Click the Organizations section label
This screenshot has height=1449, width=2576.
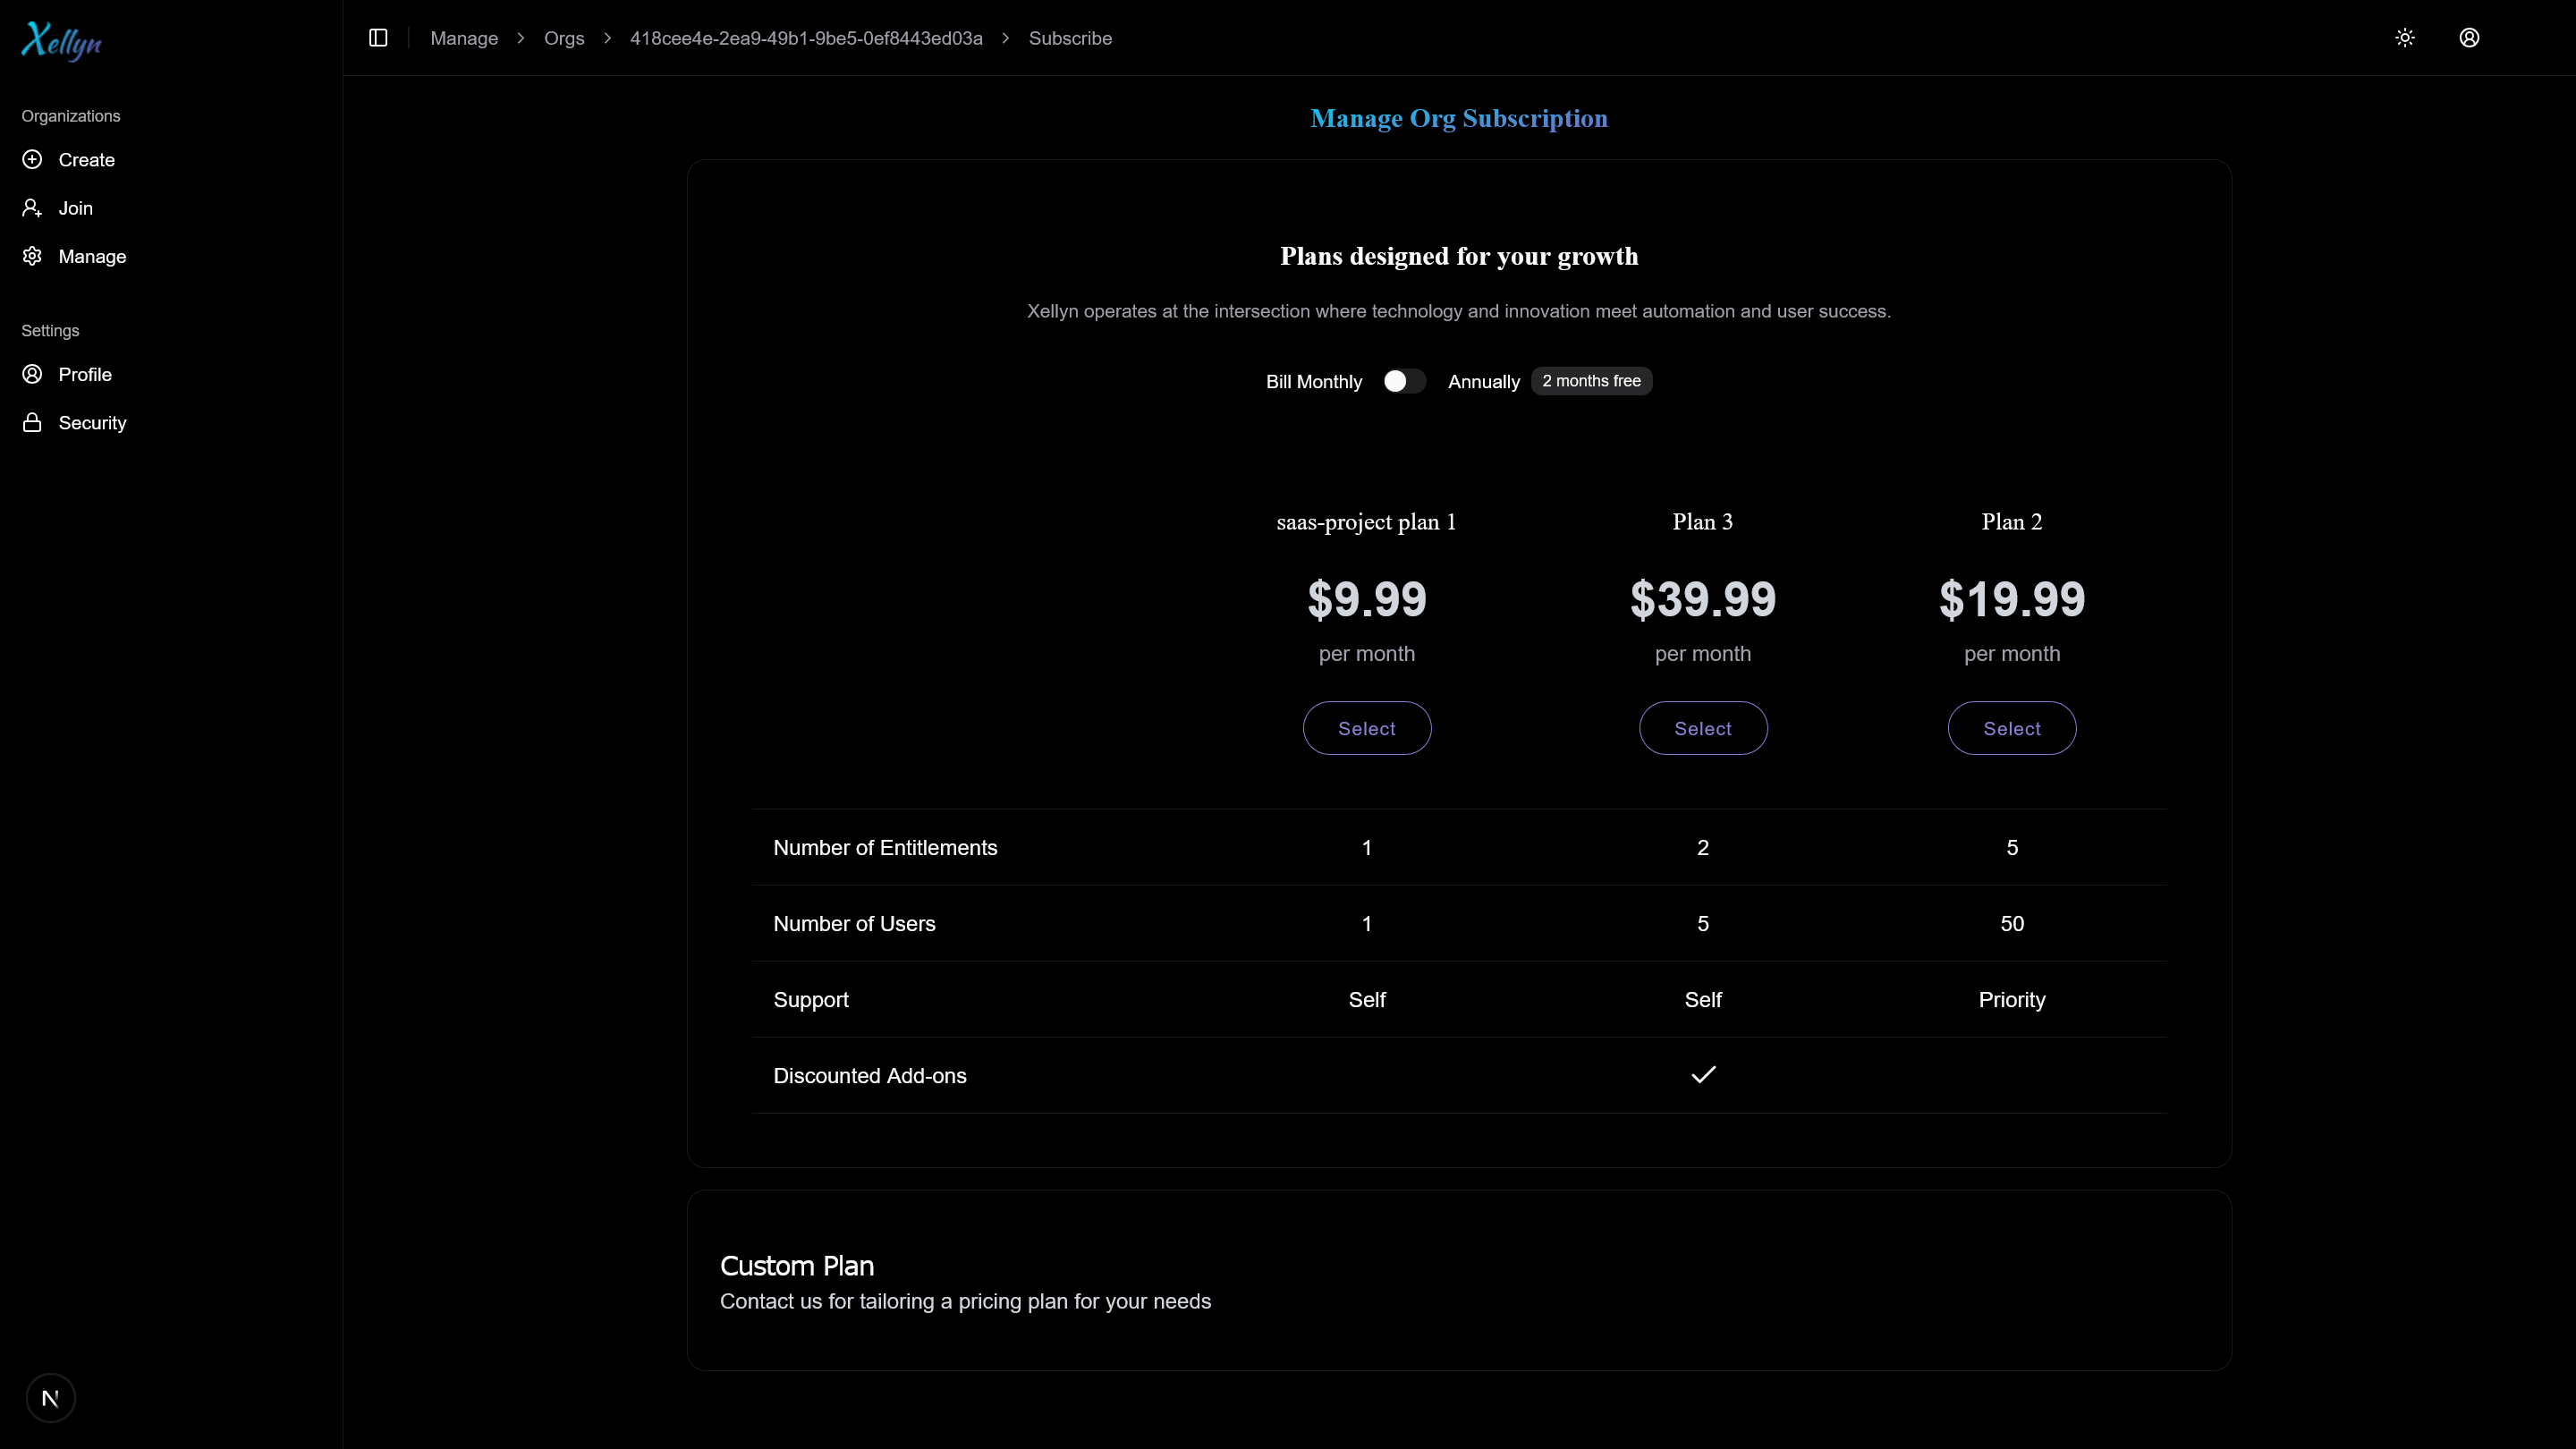(71, 116)
